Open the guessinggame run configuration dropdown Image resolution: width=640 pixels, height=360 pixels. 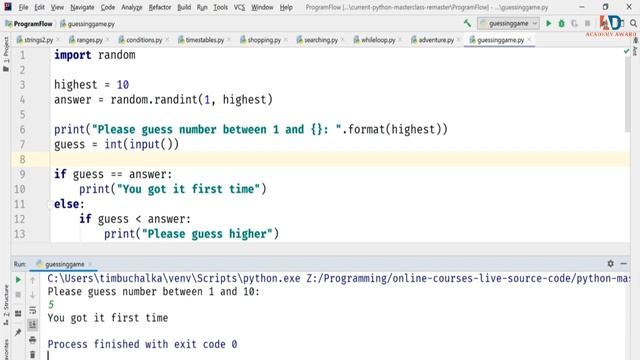click(509, 24)
